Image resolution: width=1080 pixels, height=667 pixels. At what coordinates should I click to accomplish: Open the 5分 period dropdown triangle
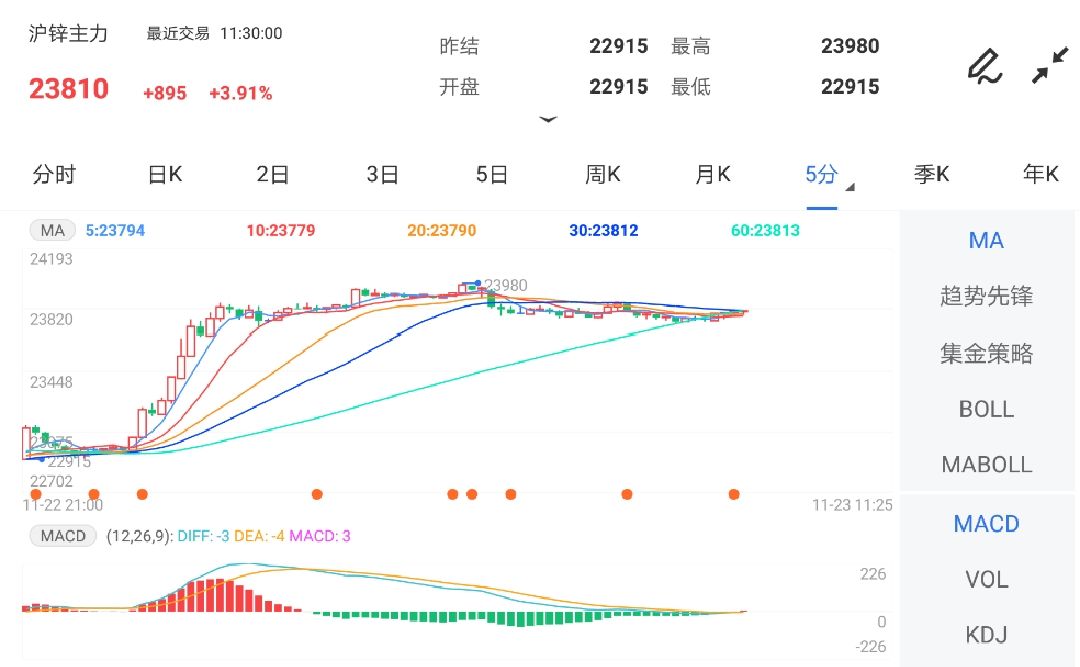pyautogui.click(x=850, y=187)
